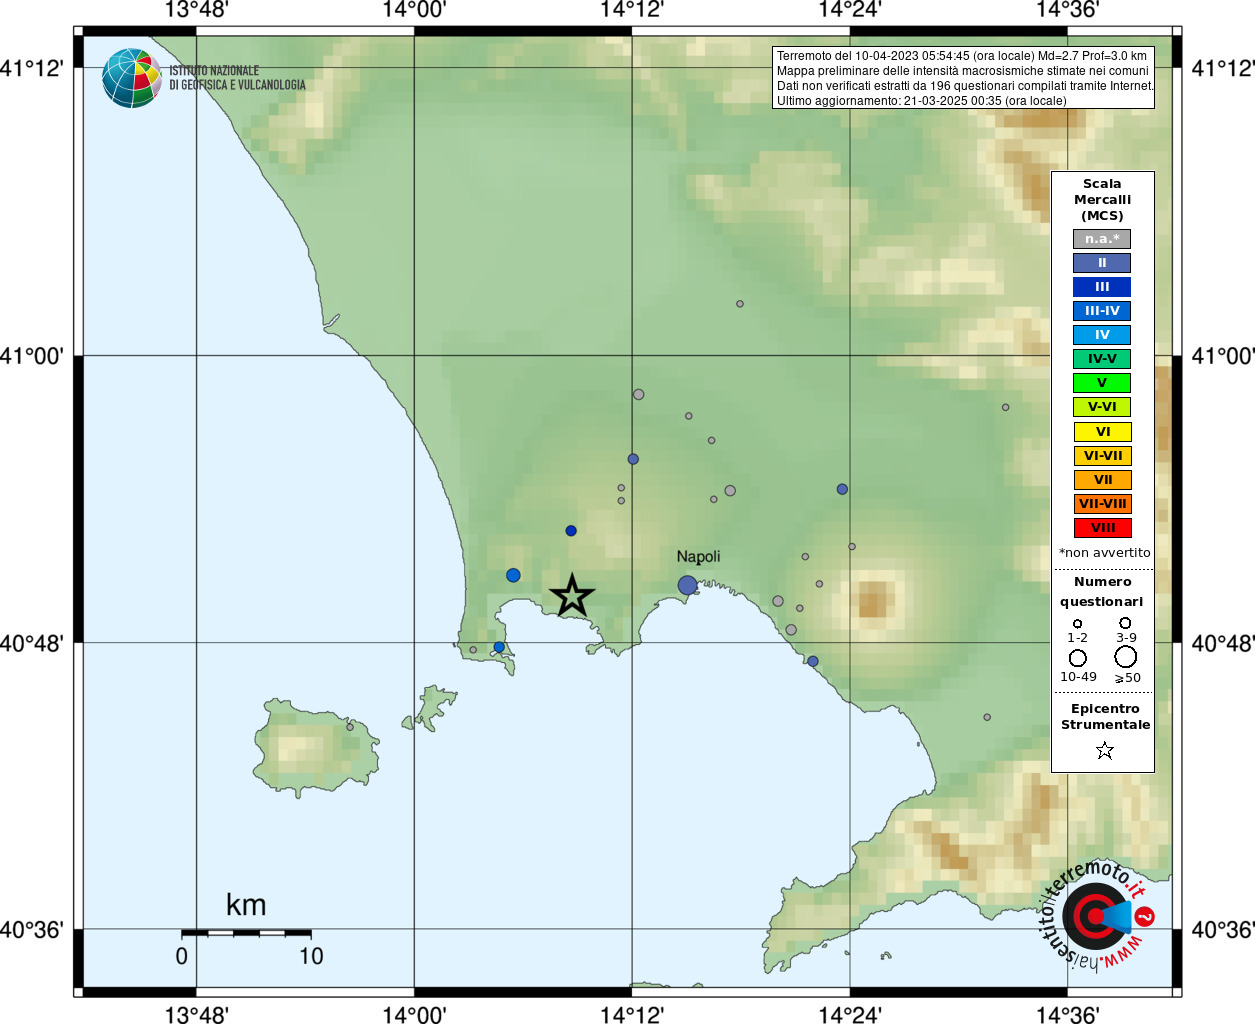Click the ≥50 questionnaire circle in legend

point(1126,657)
